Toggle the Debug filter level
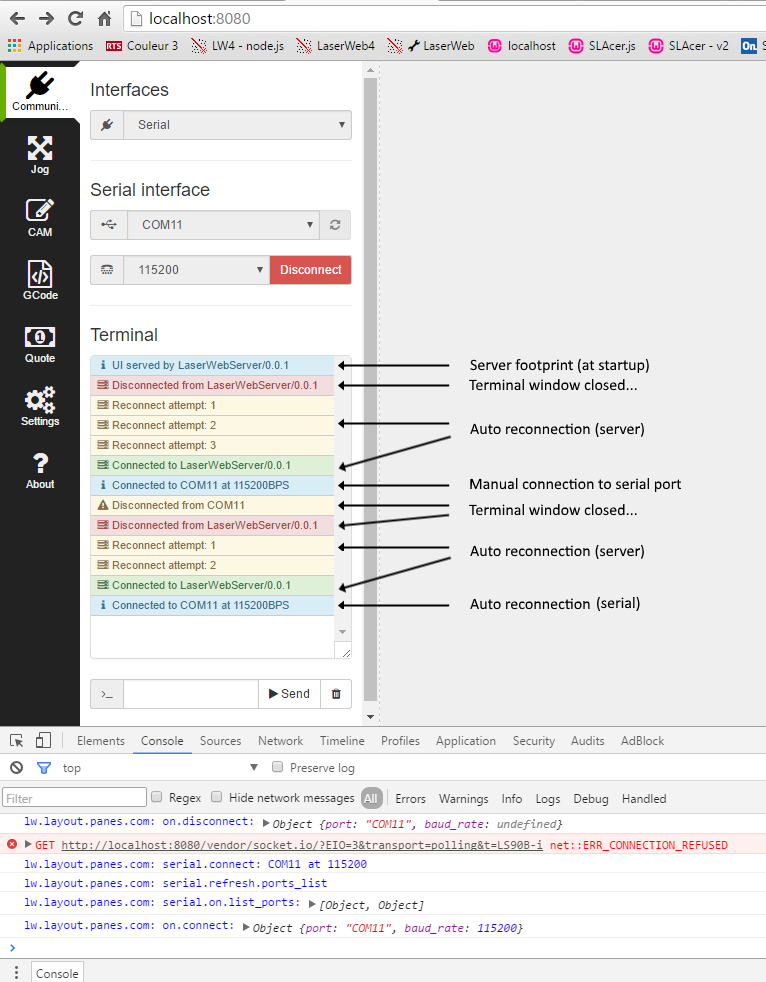 pos(591,799)
